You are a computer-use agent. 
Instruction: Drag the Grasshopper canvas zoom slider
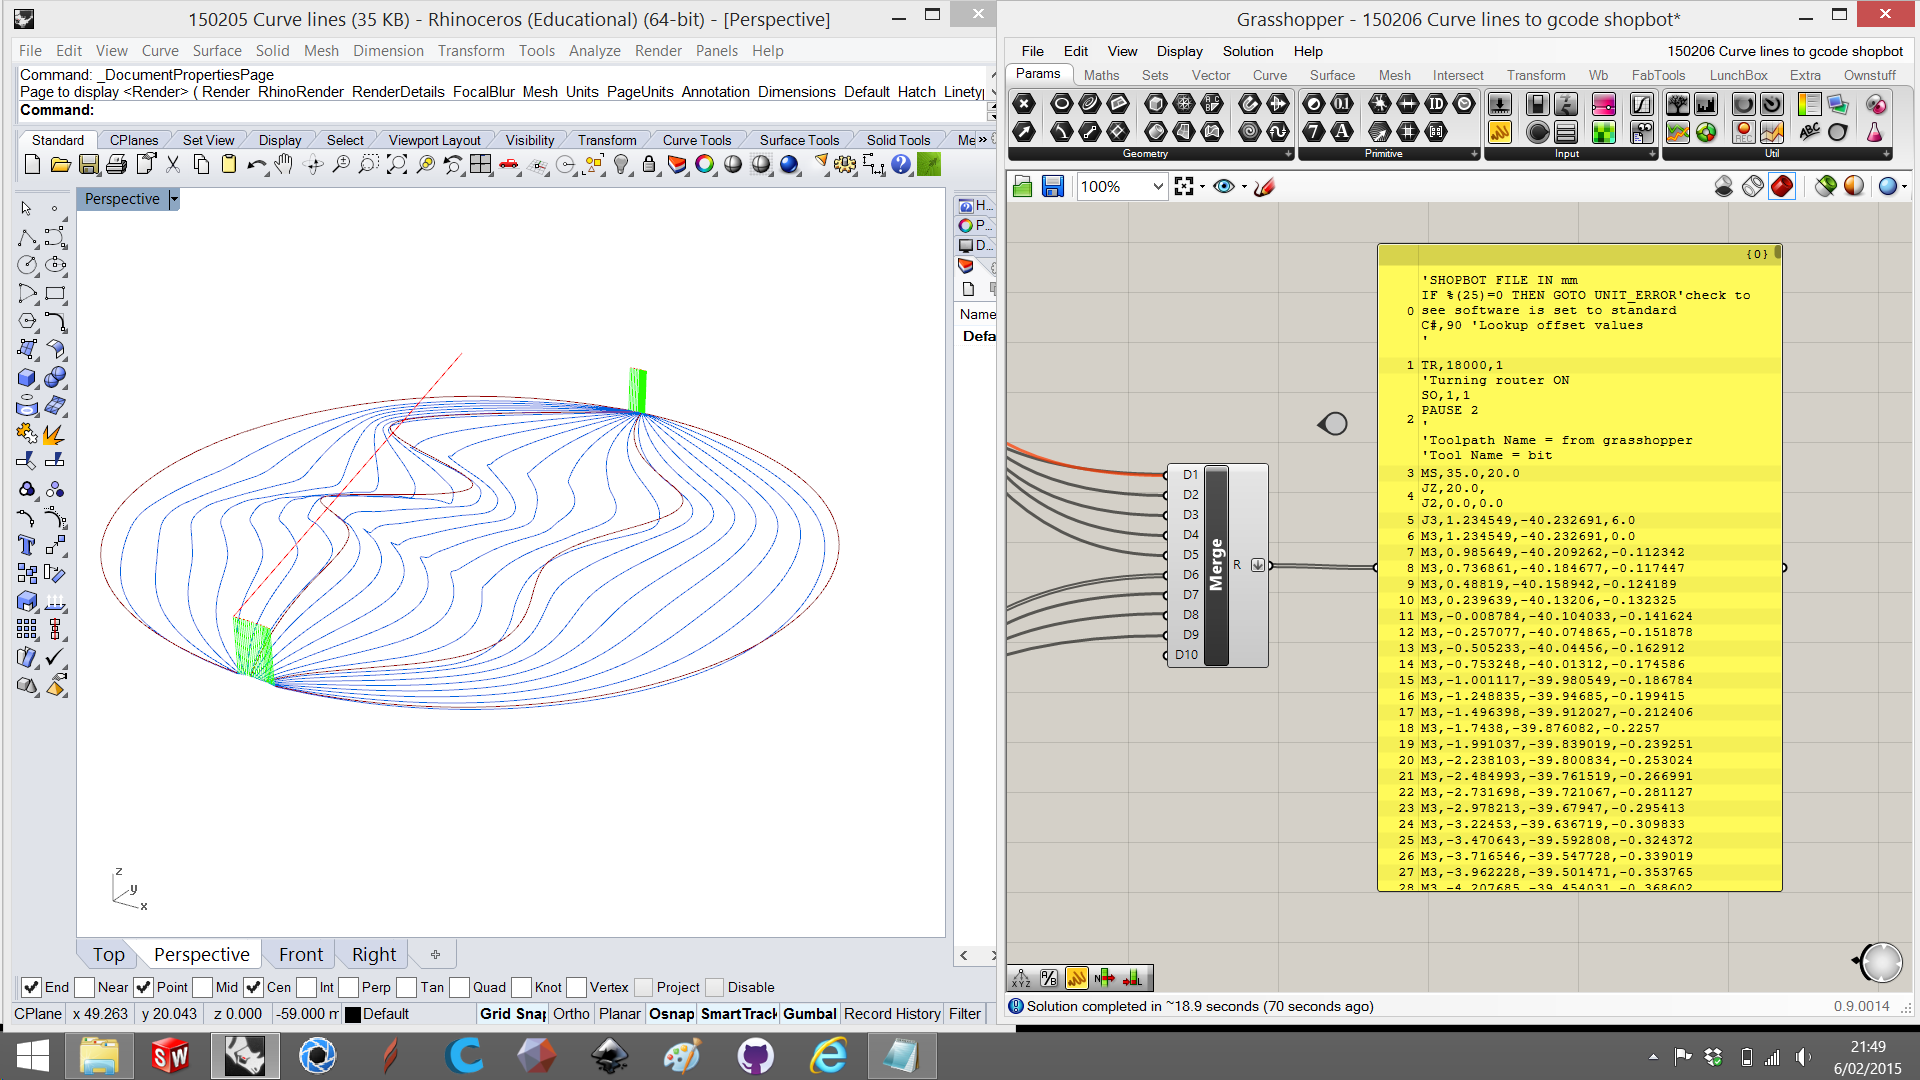pos(1120,186)
